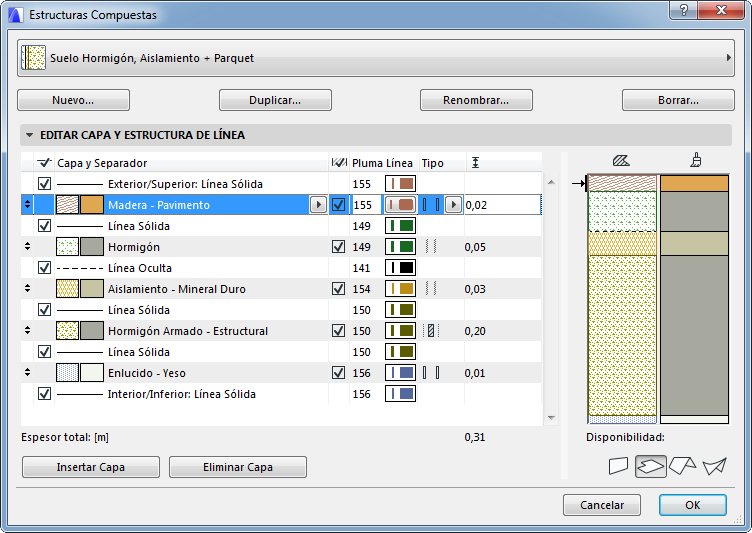The width and height of the screenshot is (752, 533).
Task: Click the Help question mark button
Action: click(684, 10)
